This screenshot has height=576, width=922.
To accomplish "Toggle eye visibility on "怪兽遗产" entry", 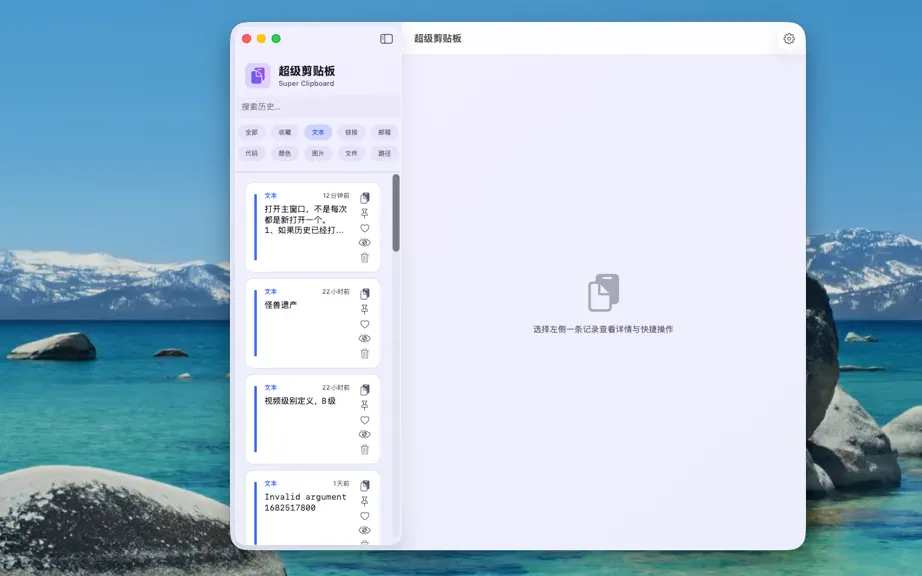I will [365, 339].
